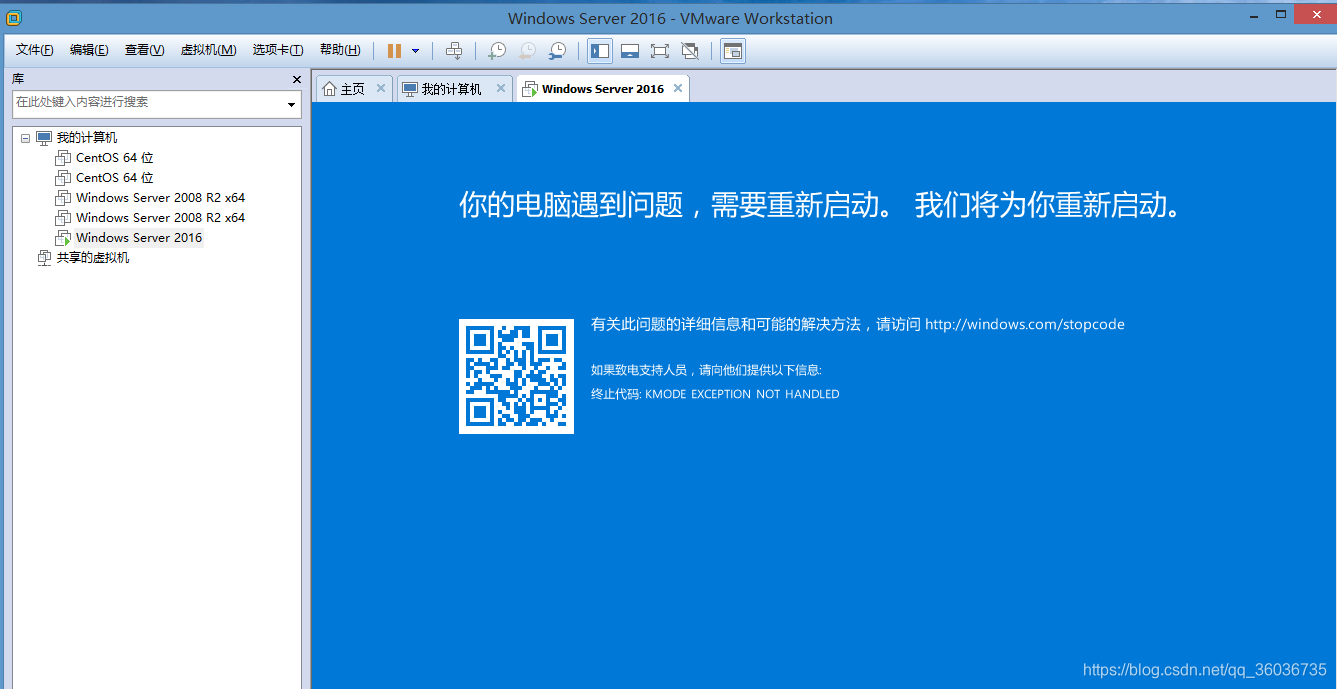Close the 主页 tab
The width and height of the screenshot is (1337, 689).
(x=380, y=88)
